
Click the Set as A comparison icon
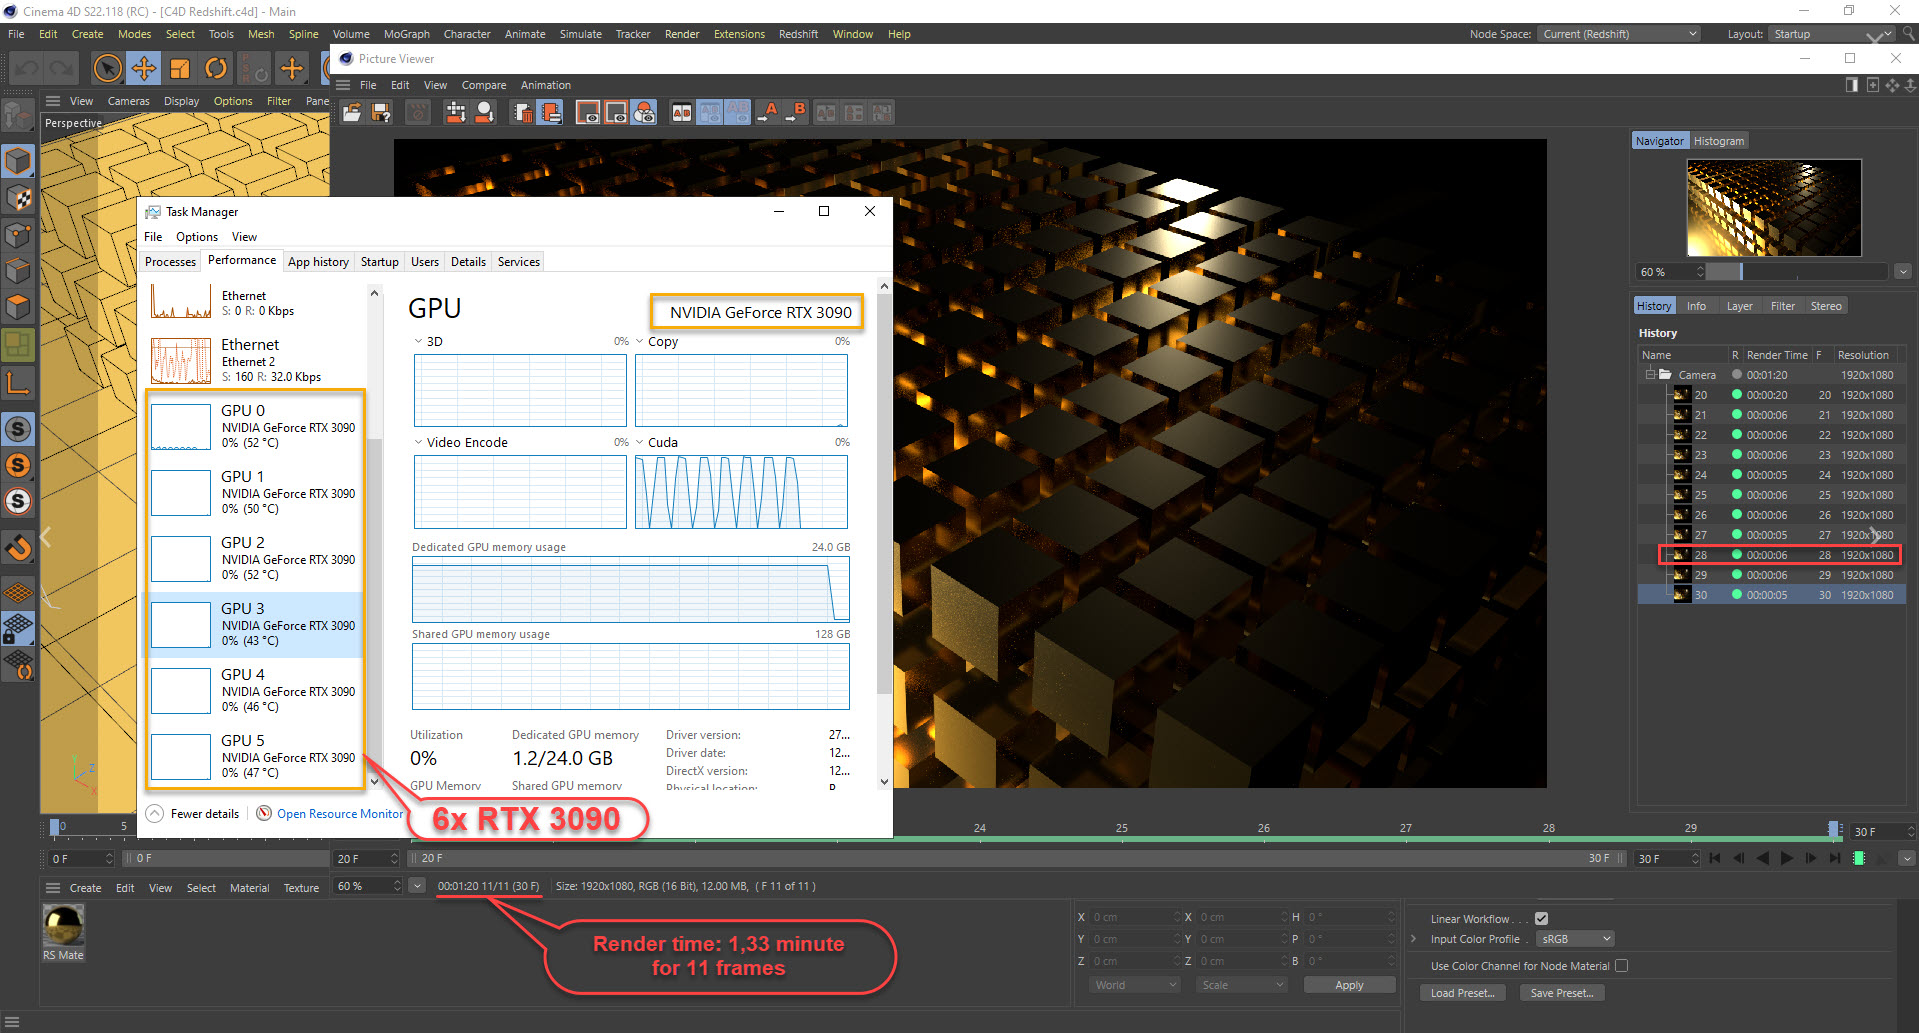767,113
